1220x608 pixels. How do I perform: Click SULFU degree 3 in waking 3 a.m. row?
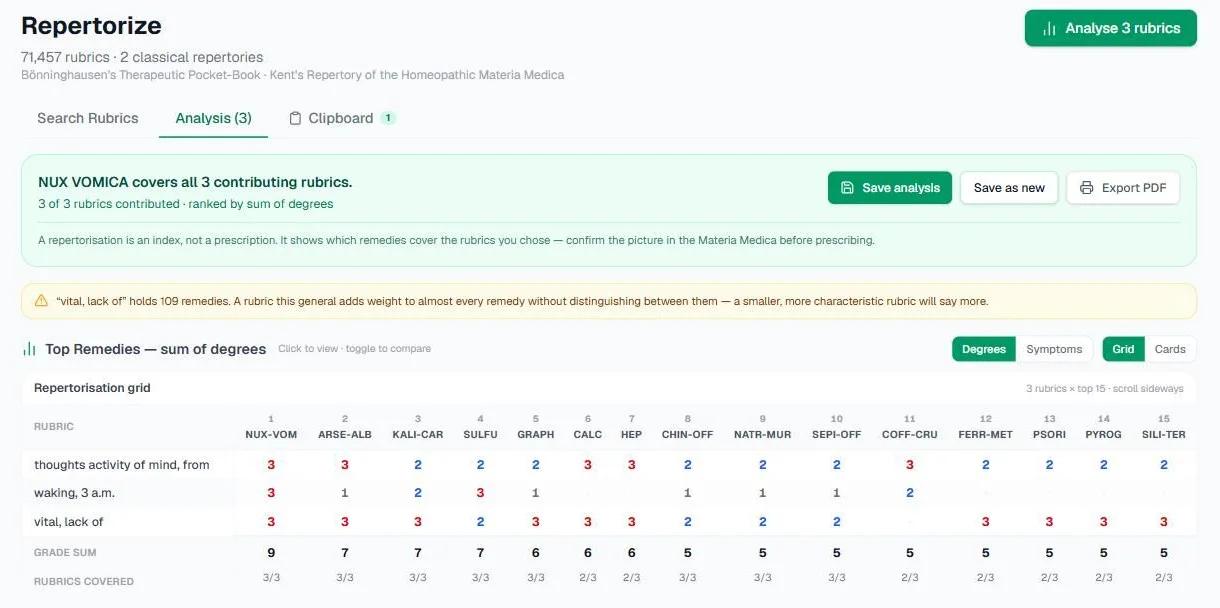[481, 493]
